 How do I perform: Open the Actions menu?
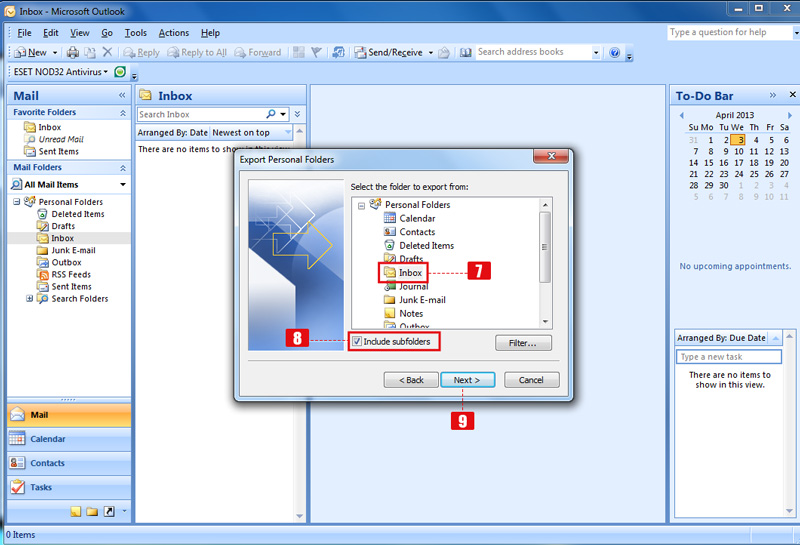pyautogui.click(x=173, y=33)
